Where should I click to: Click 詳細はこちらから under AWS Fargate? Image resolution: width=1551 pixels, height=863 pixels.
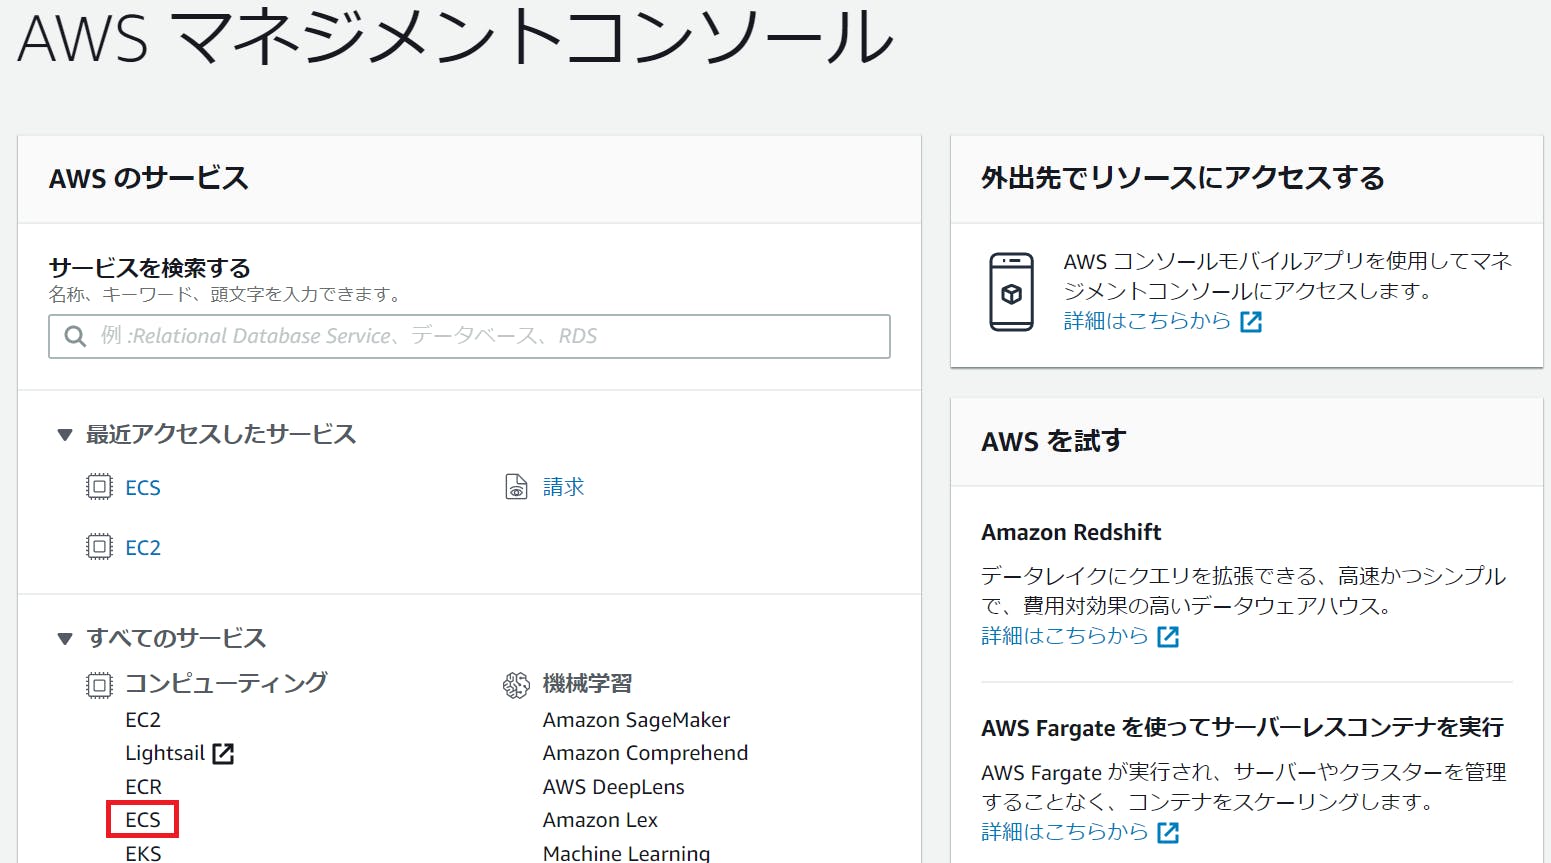pos(1064,832)
